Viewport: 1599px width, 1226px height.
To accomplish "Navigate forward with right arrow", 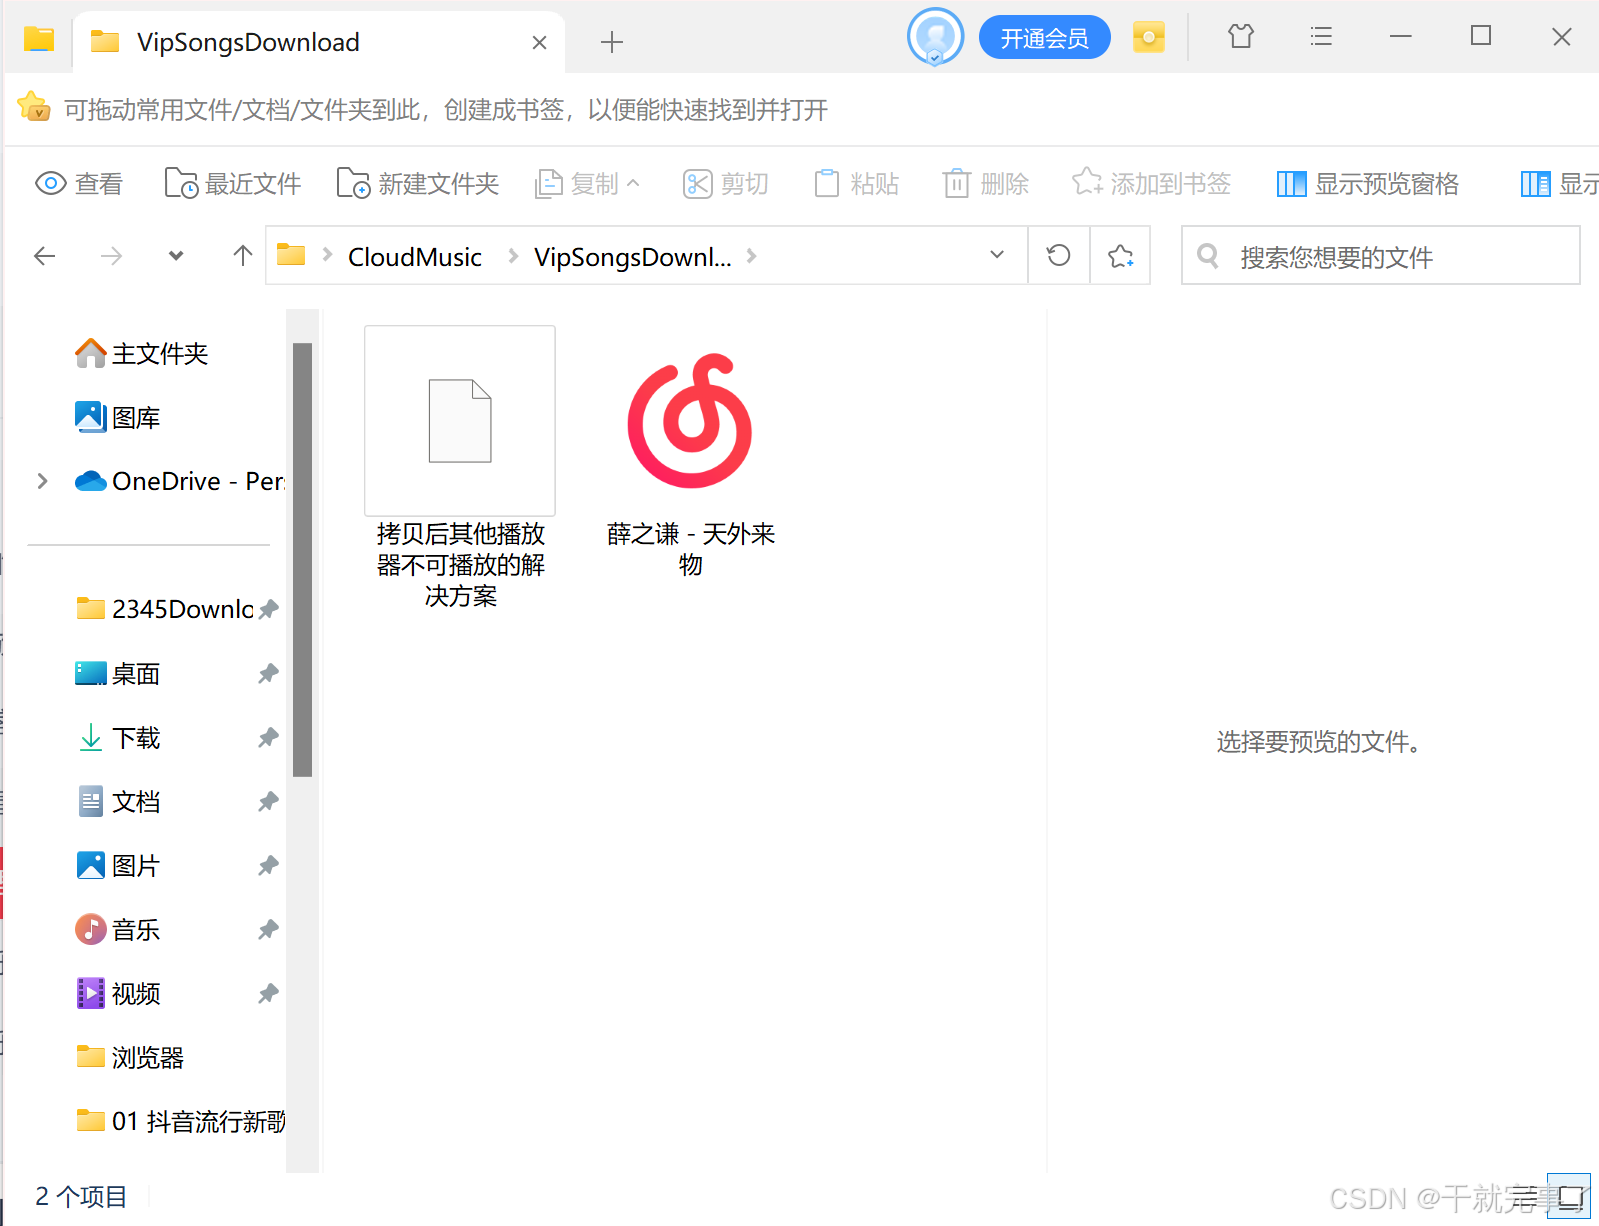I will tap(112, 256).
